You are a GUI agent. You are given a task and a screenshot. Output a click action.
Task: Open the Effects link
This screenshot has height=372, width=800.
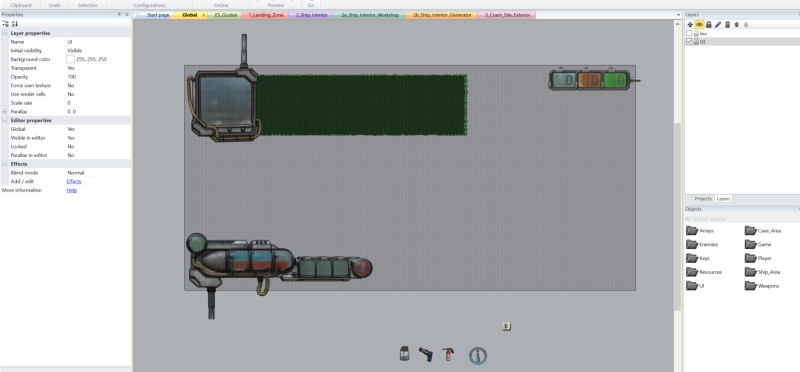coord(74,181)
